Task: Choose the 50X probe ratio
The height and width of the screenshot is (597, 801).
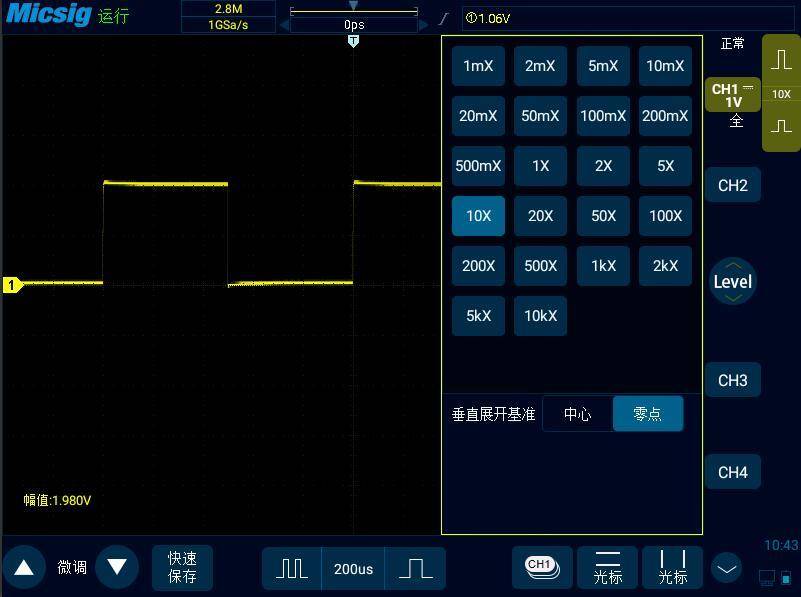Action: (x=603, y=216)
